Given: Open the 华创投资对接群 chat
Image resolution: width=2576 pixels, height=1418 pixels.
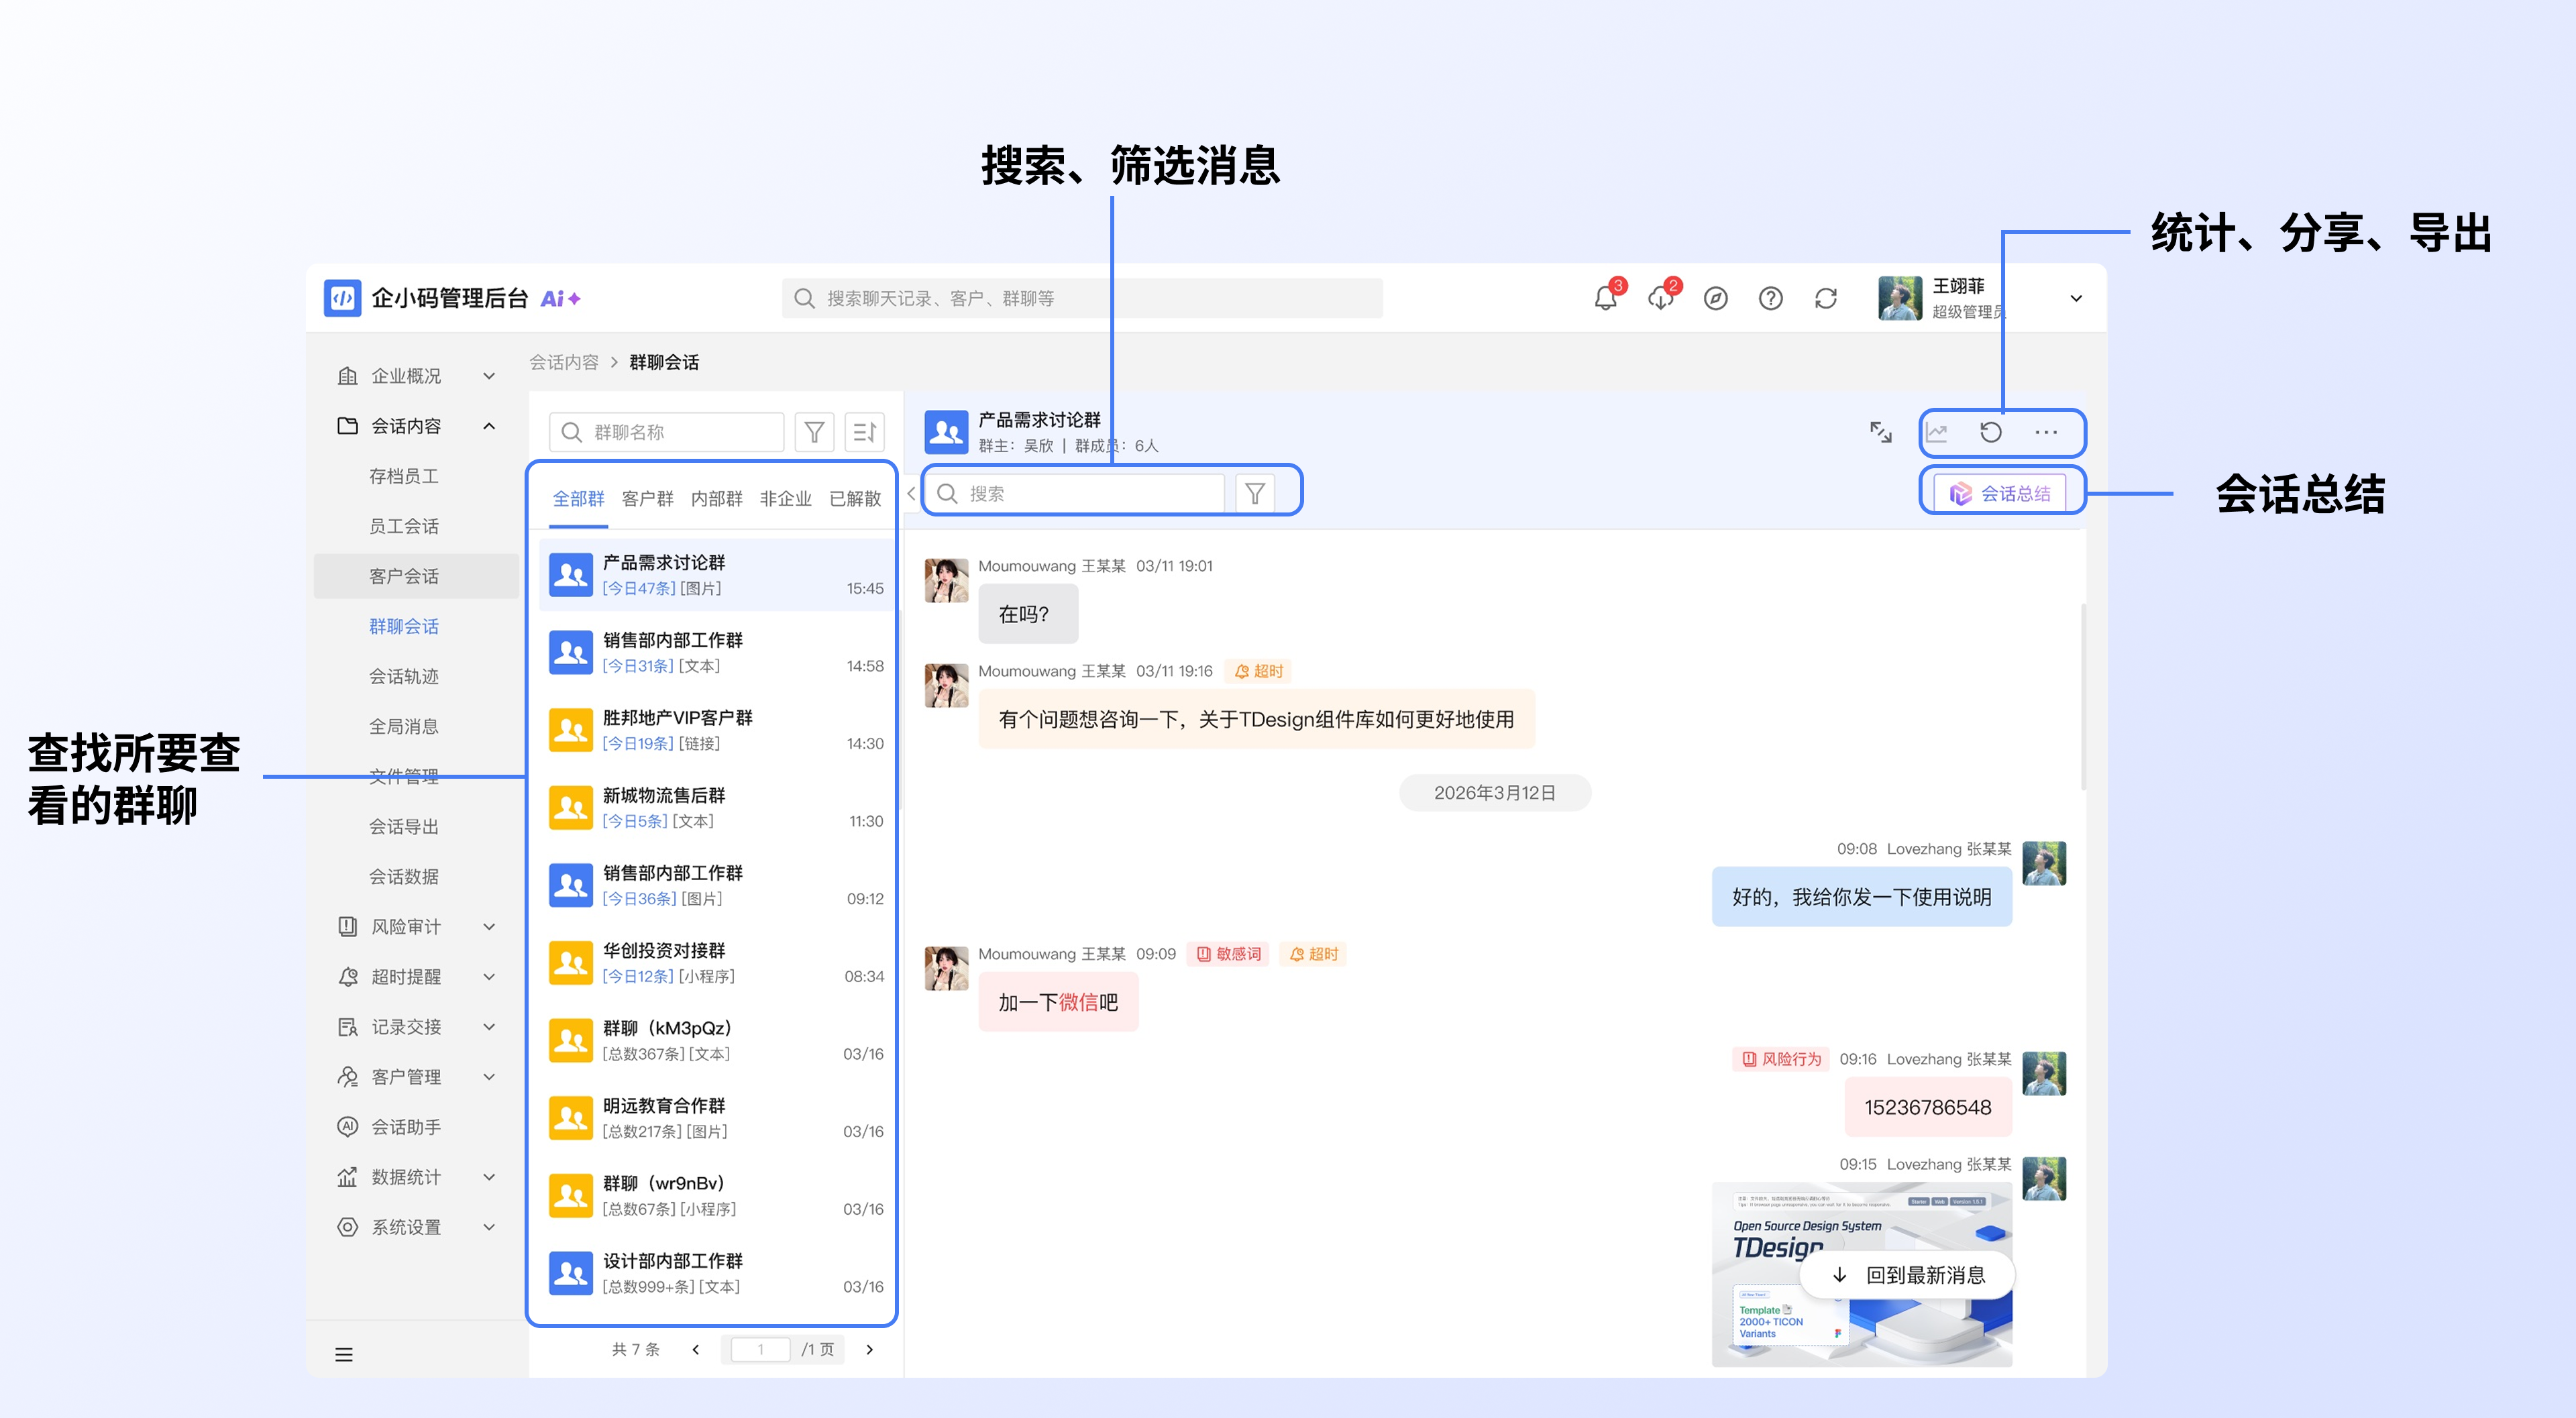Looking at the screenshot, I should point(716,963).
